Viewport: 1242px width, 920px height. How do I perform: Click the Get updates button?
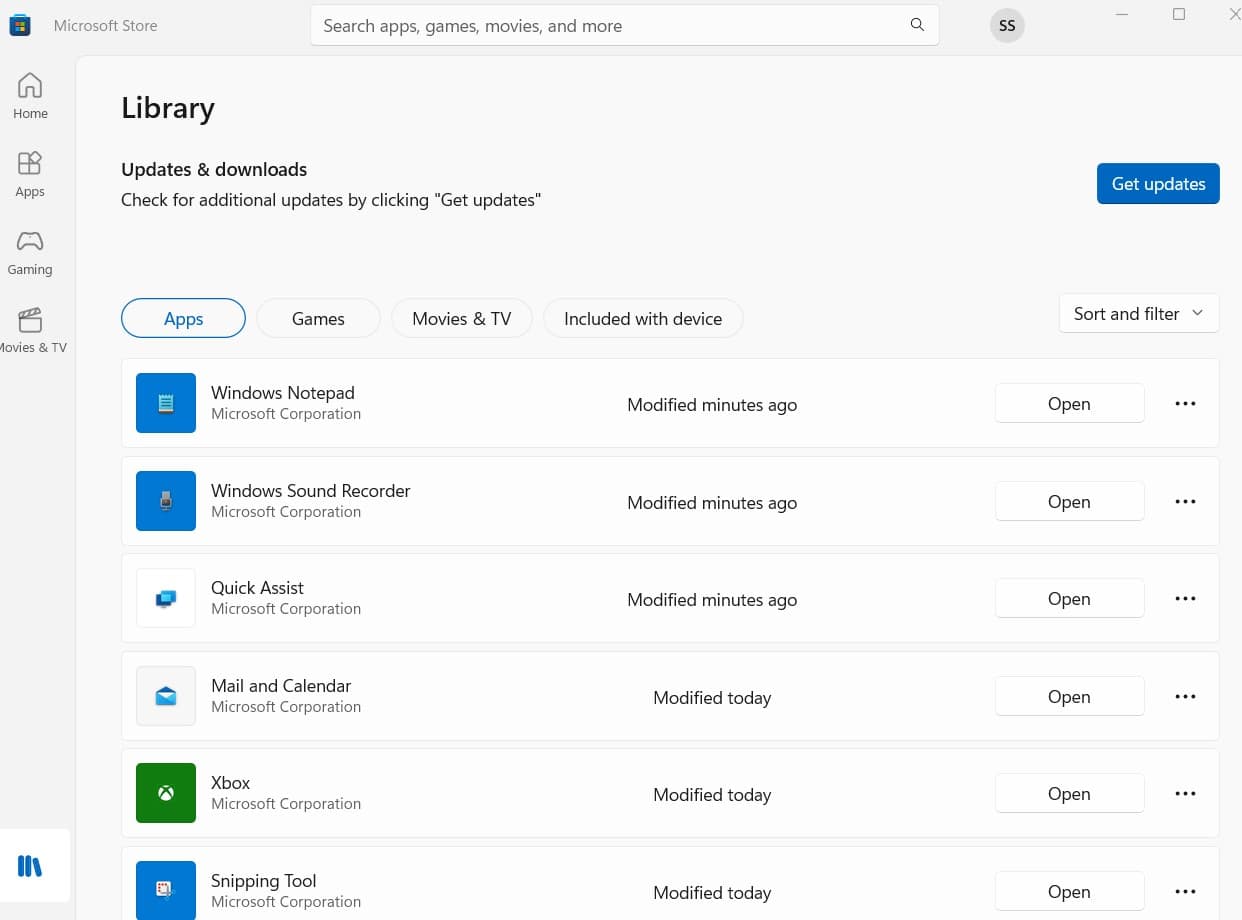[x=1158, y=184]
